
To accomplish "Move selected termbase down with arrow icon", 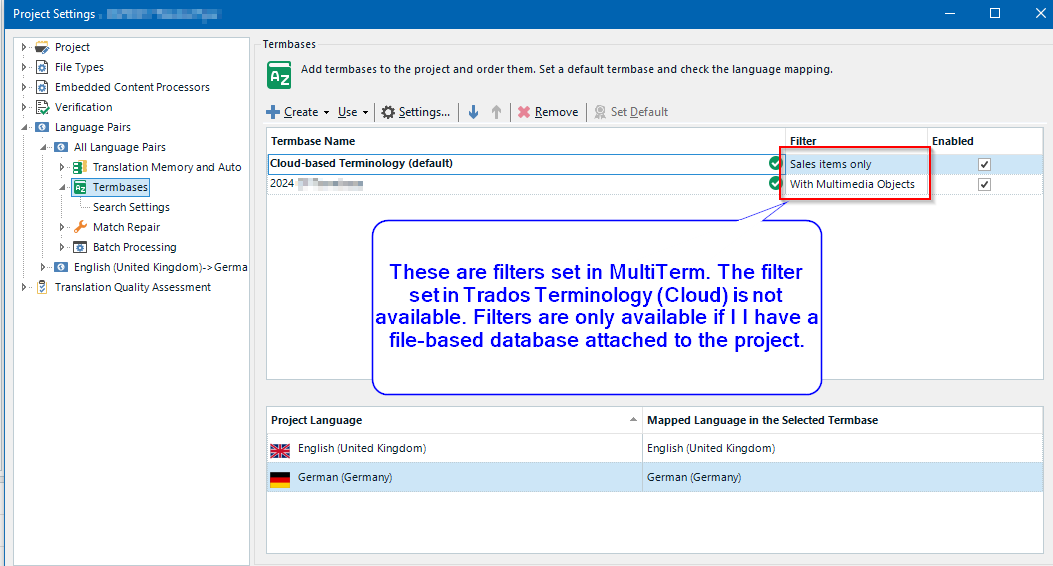I will coord(473,112).
